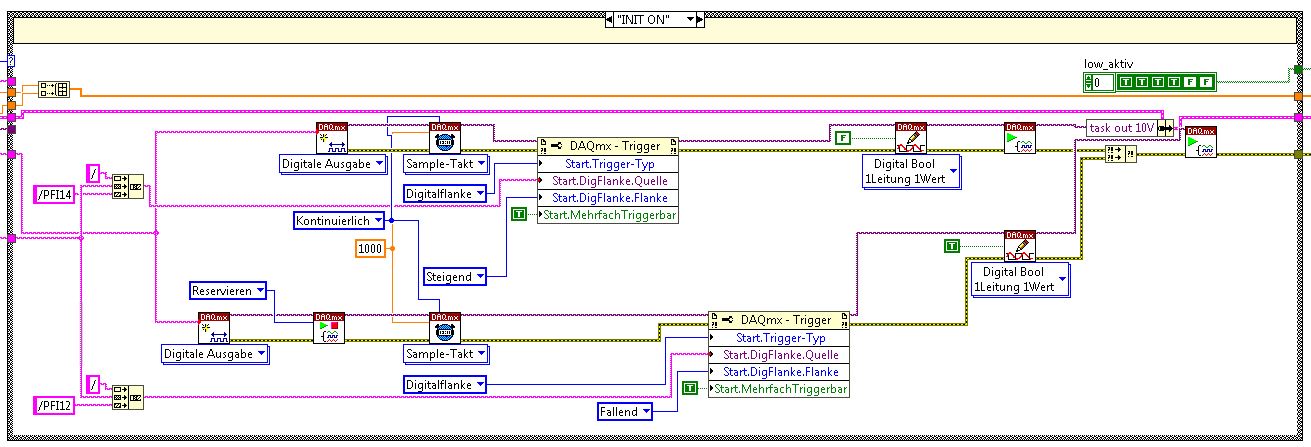Click lower DAQmx - Trigger node title

click(785, 320)
